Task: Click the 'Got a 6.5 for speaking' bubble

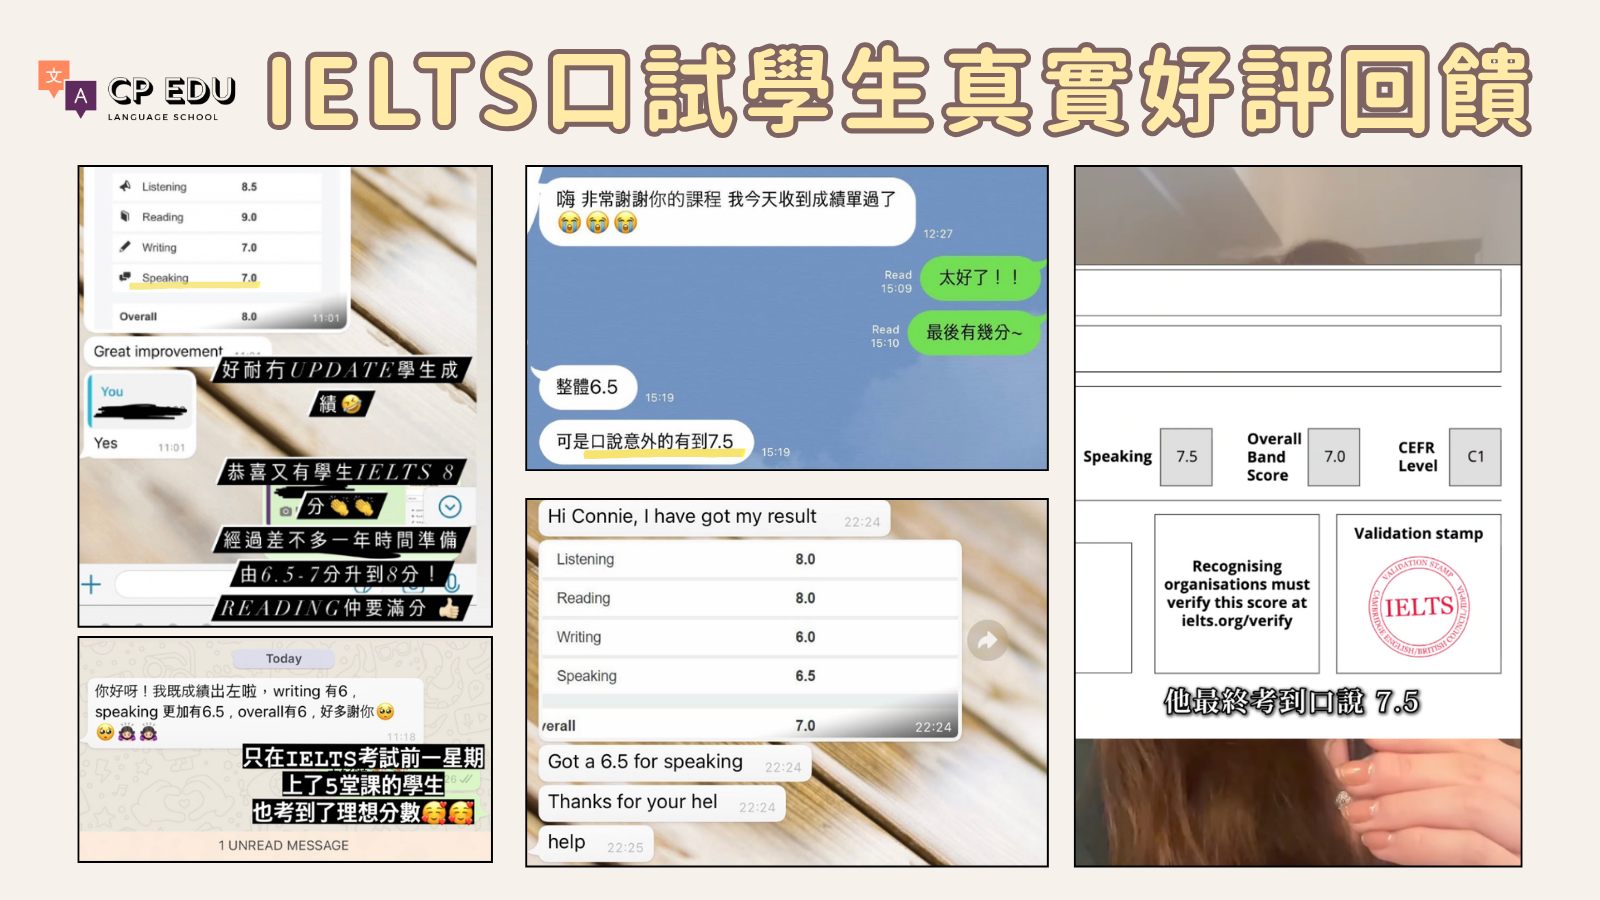Action: (675, 762)
